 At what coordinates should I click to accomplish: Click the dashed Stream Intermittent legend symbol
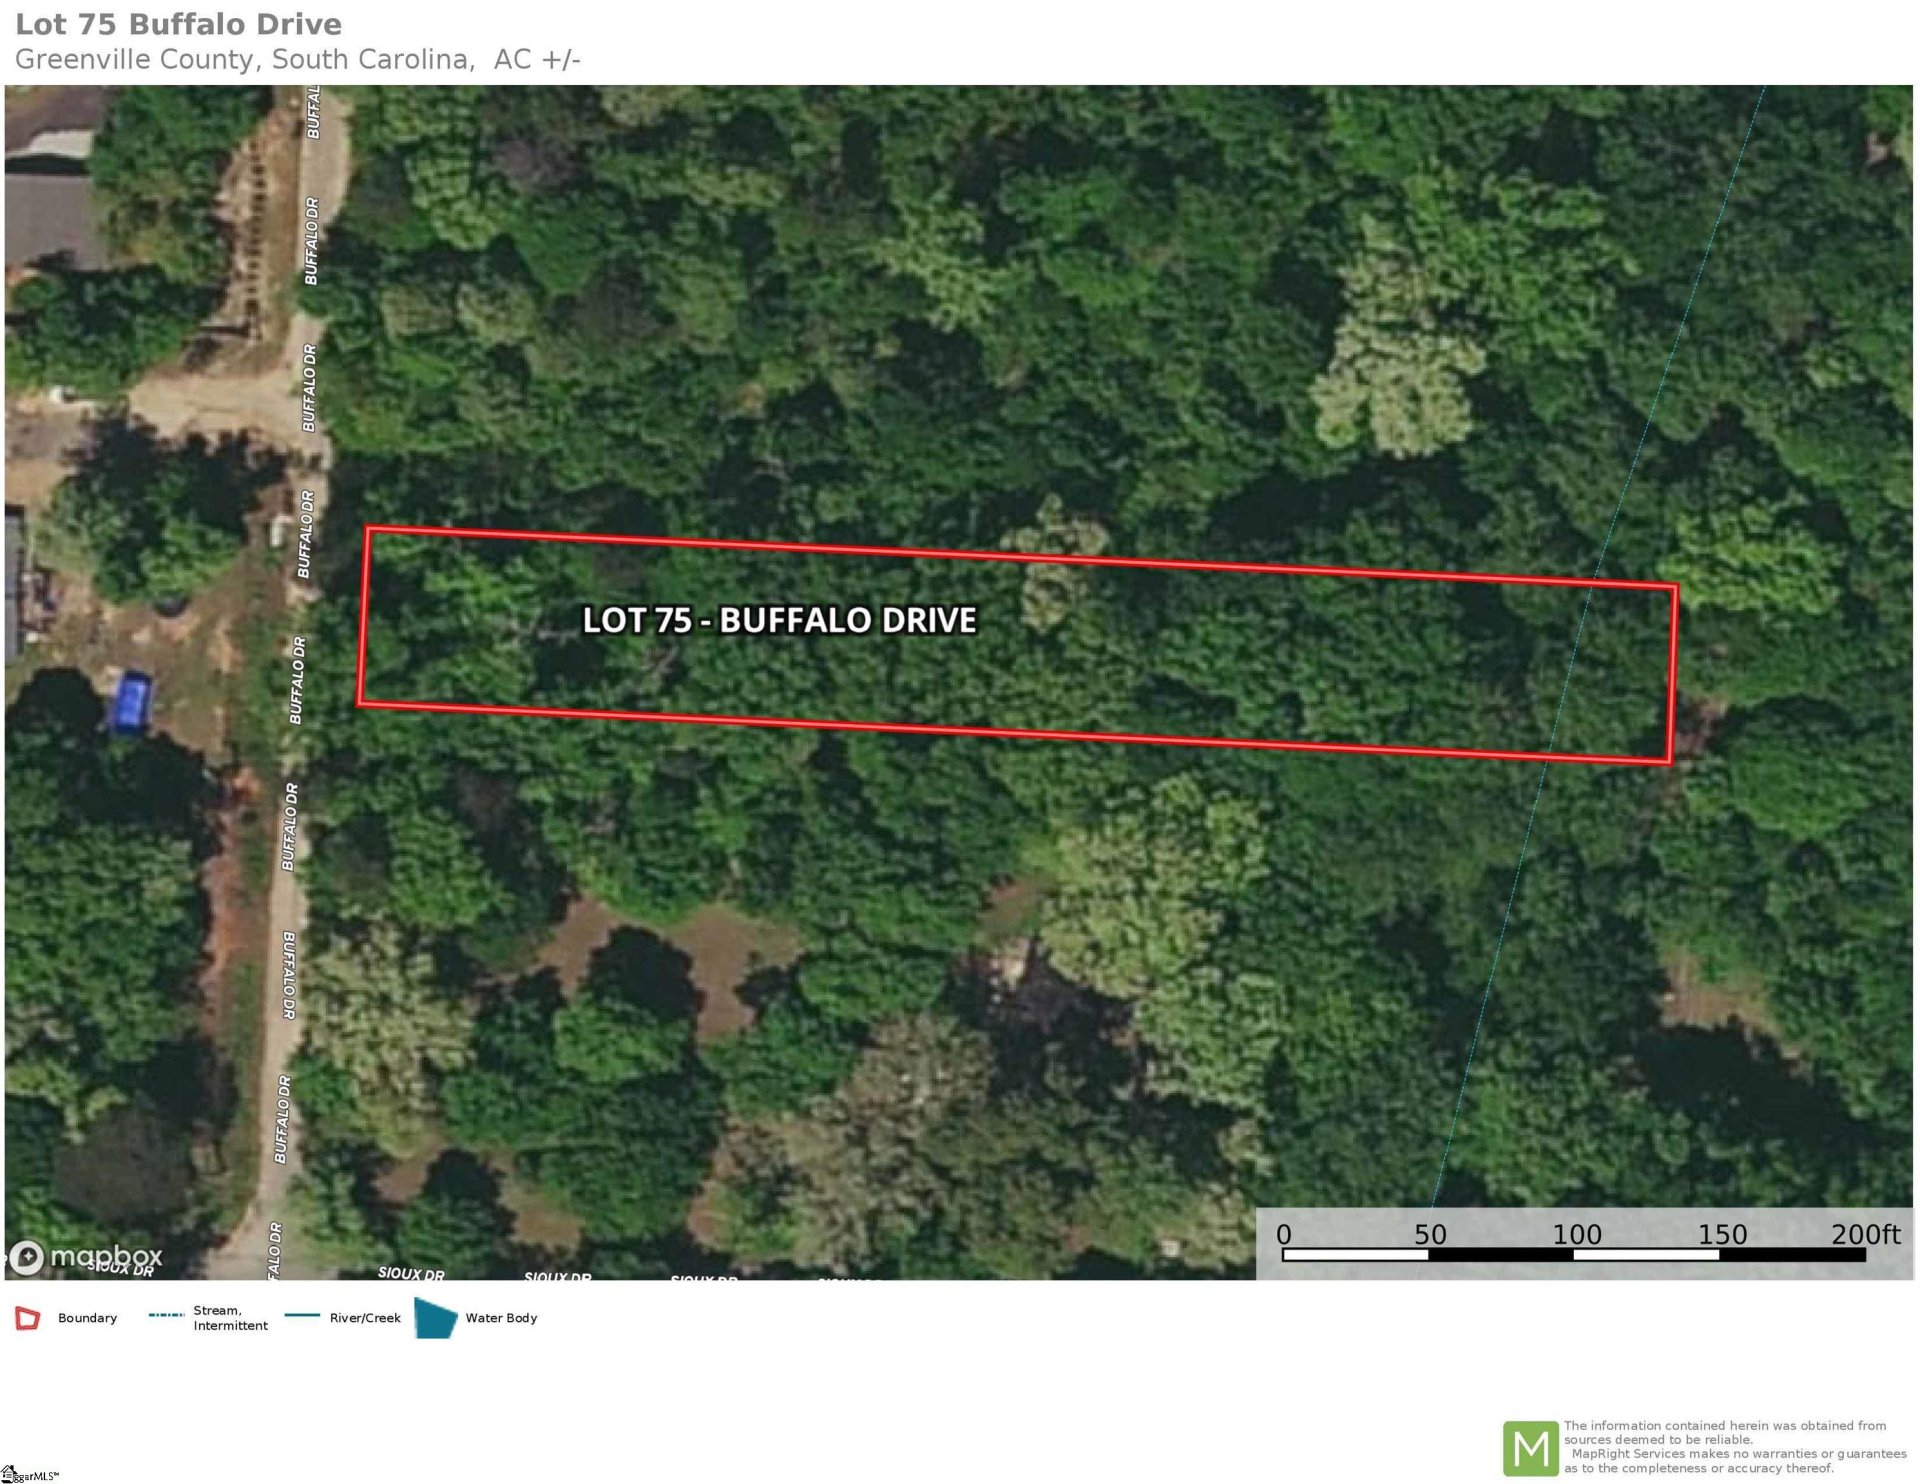pyautogui.click(x=166, y=1315)
